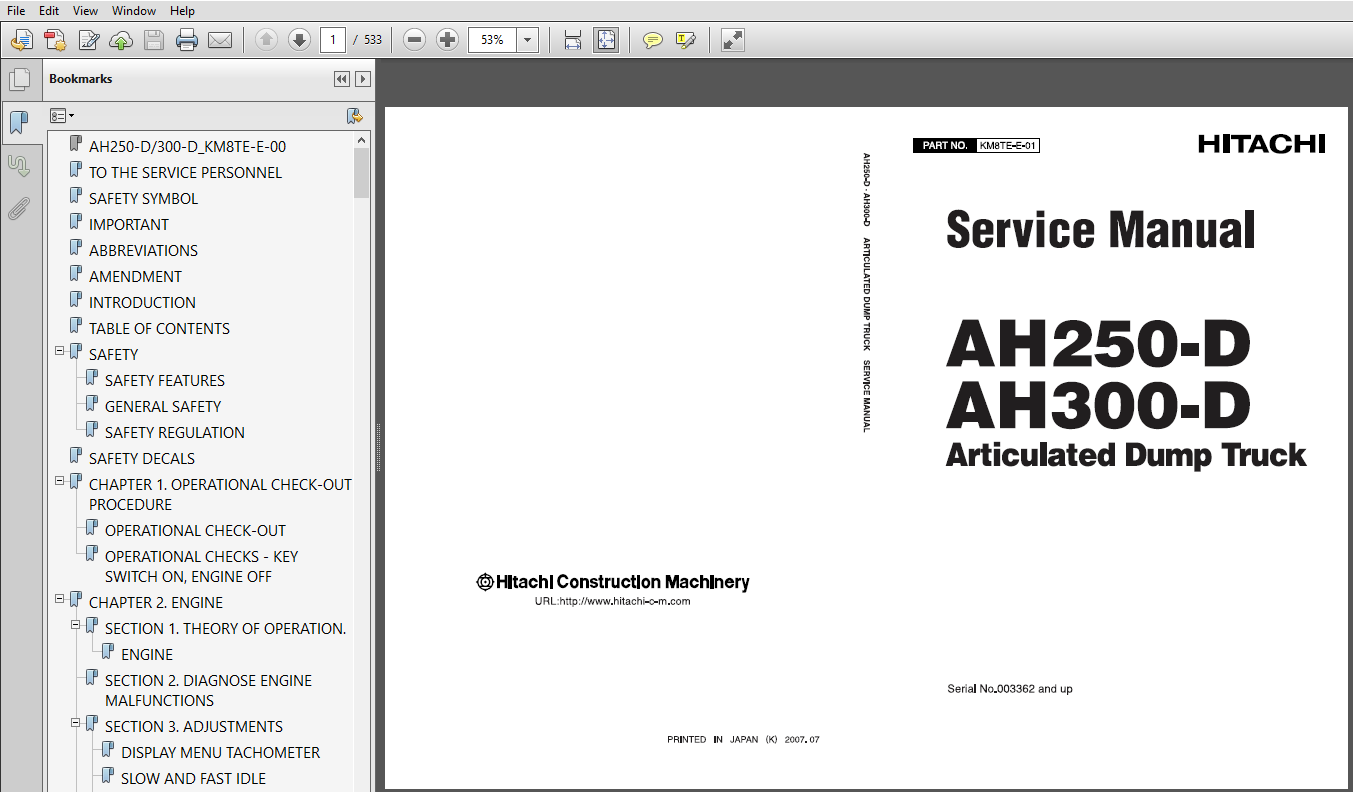The width and height of the screenshot is (1353, 792).
Task: Open the View menu
Action: click(86, 11)
